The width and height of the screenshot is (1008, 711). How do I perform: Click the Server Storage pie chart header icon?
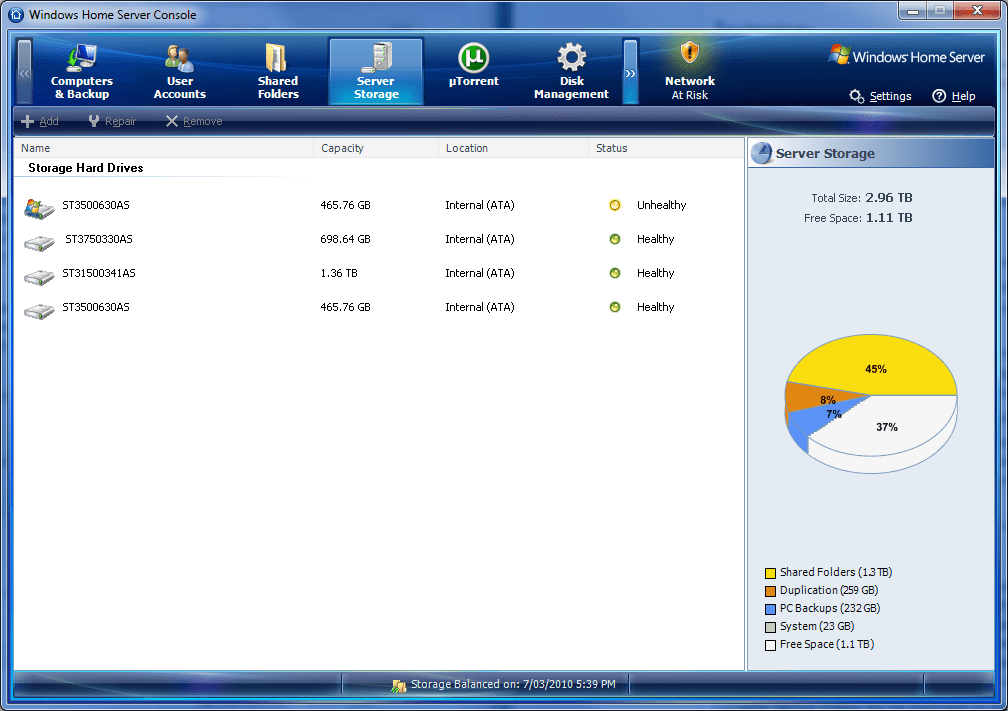coord(761,153)
